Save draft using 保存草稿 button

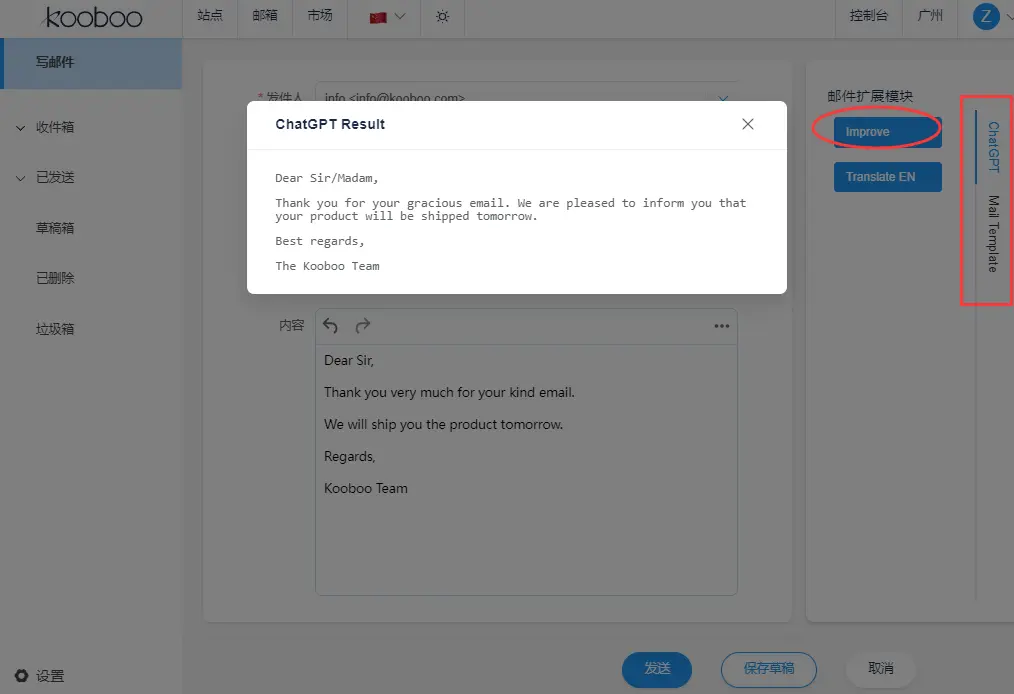click(x=768, y=669)
